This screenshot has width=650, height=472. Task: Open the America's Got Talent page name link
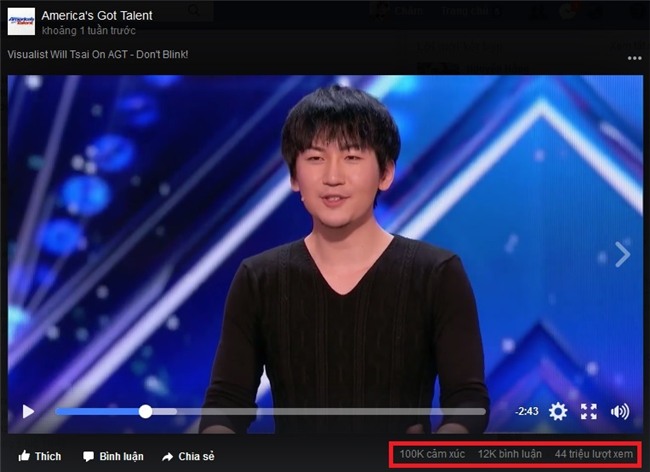(97, 16)
